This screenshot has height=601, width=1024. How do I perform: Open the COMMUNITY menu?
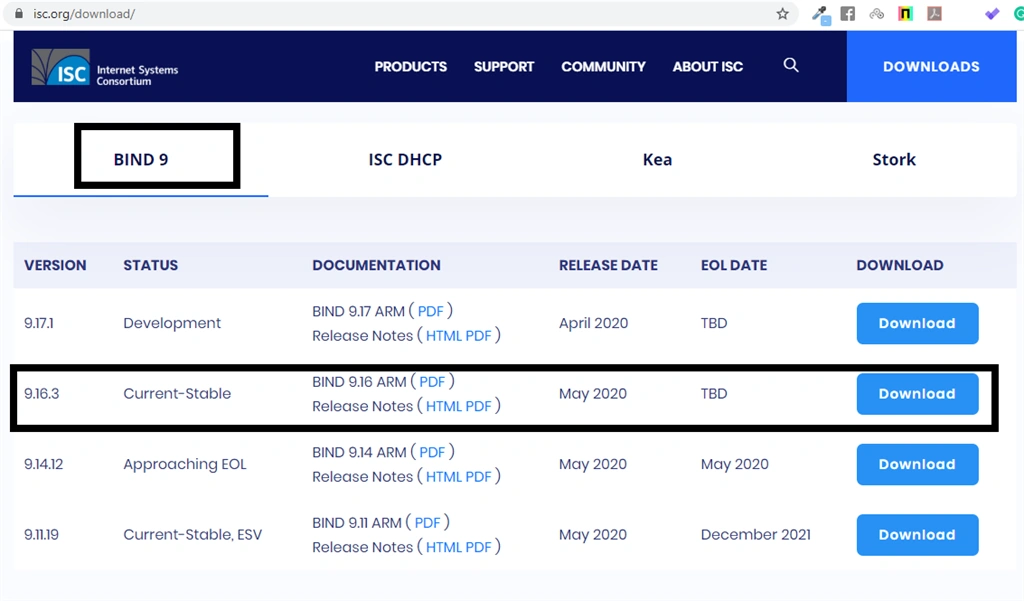[x=603, y=67]
